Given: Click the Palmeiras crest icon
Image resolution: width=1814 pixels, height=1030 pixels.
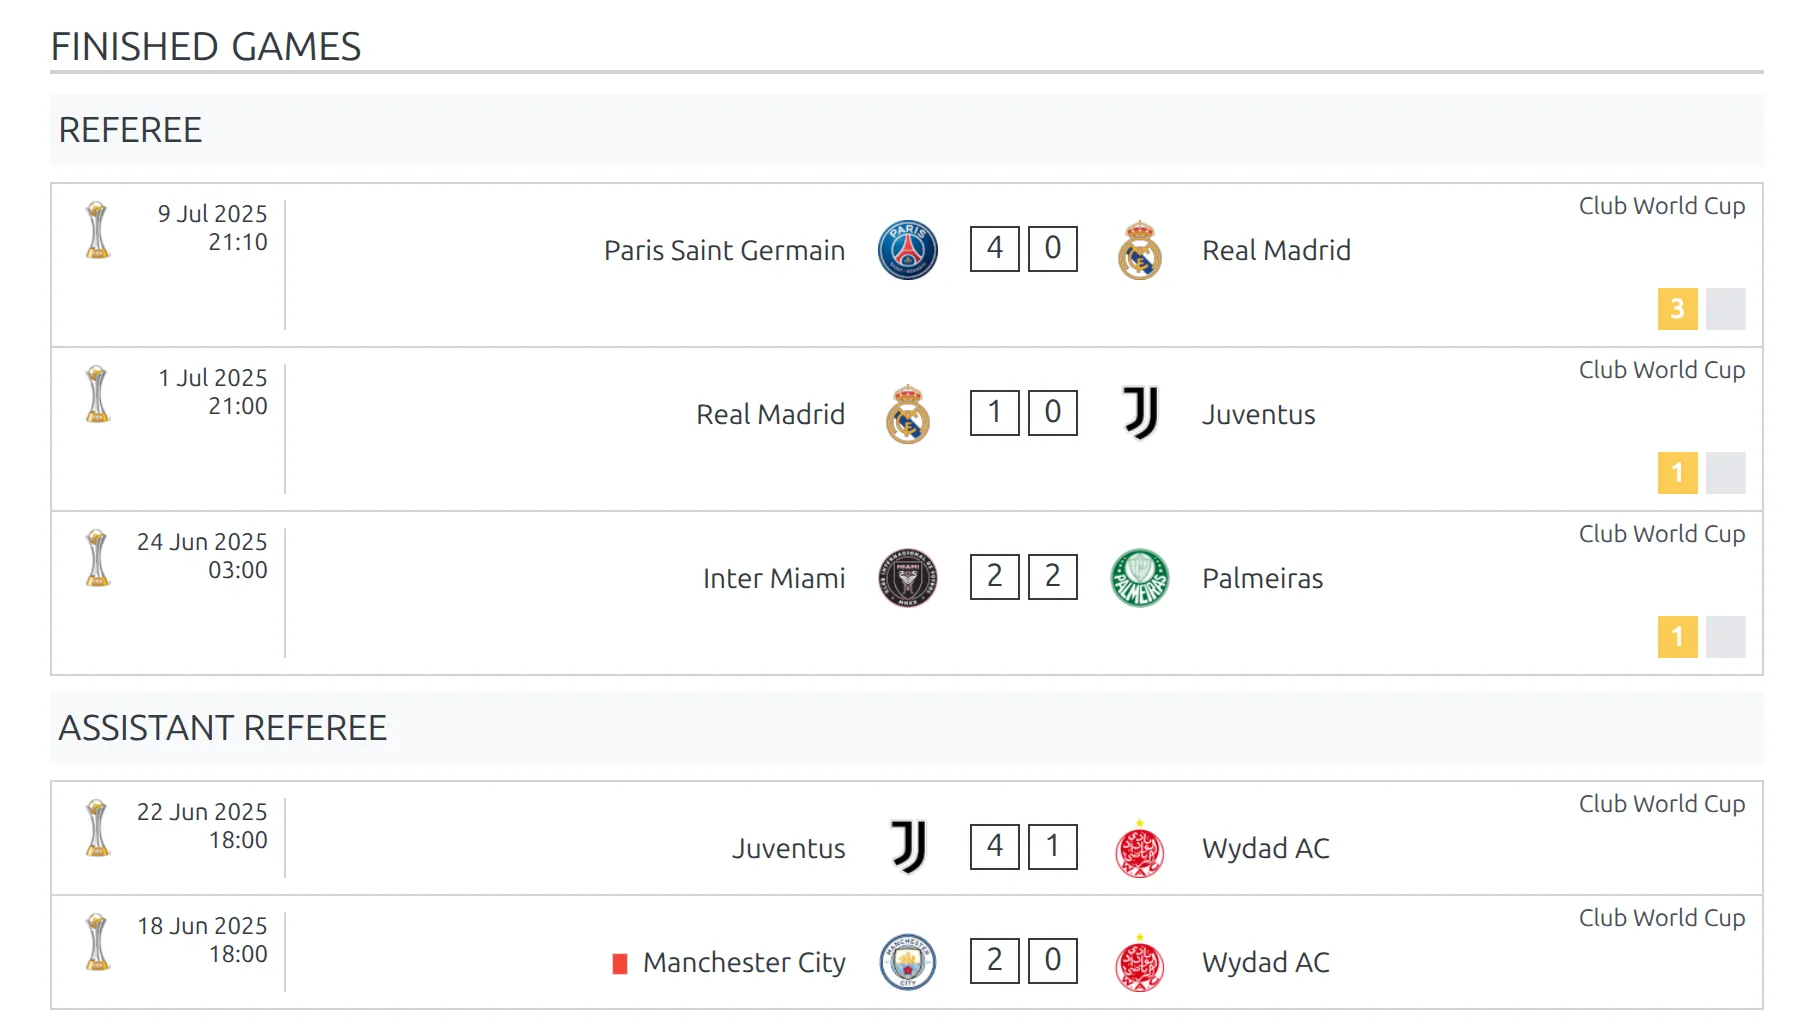Looking at the screenshot, I should 1139,578.
